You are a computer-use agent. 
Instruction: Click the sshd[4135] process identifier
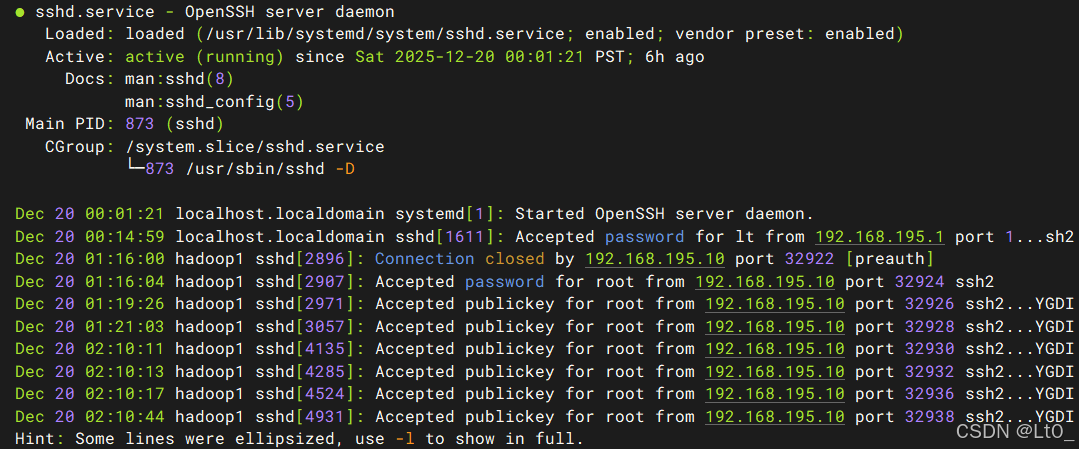(304, 350)
